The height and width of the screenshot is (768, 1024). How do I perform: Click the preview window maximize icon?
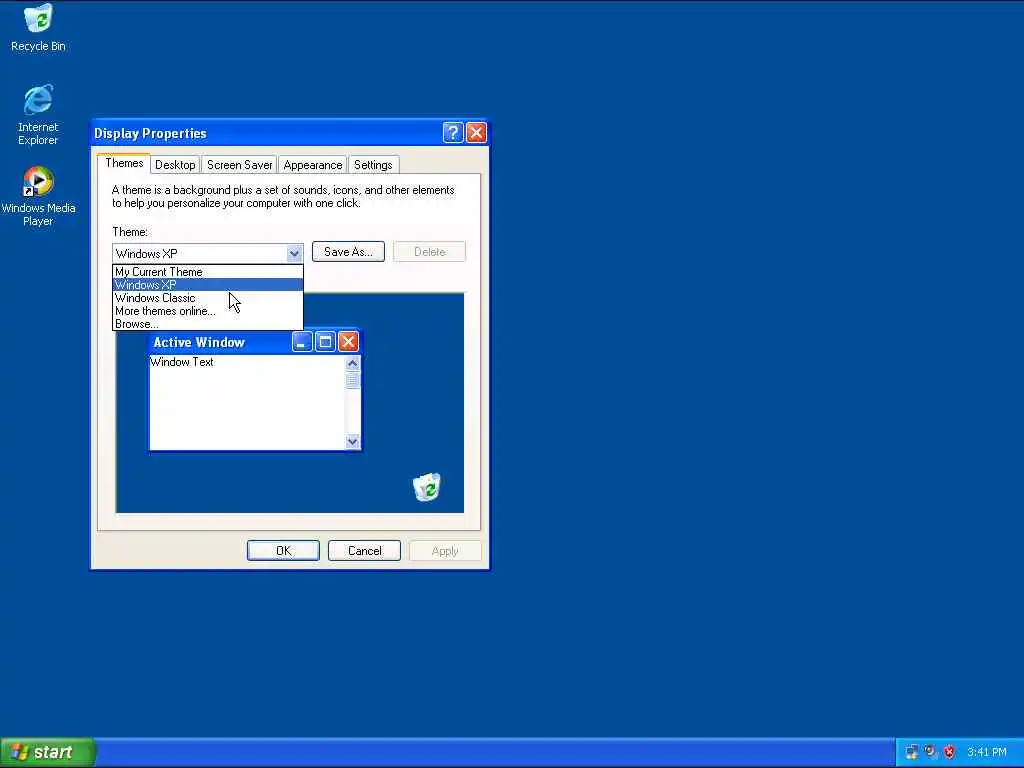tap(325, 342)
